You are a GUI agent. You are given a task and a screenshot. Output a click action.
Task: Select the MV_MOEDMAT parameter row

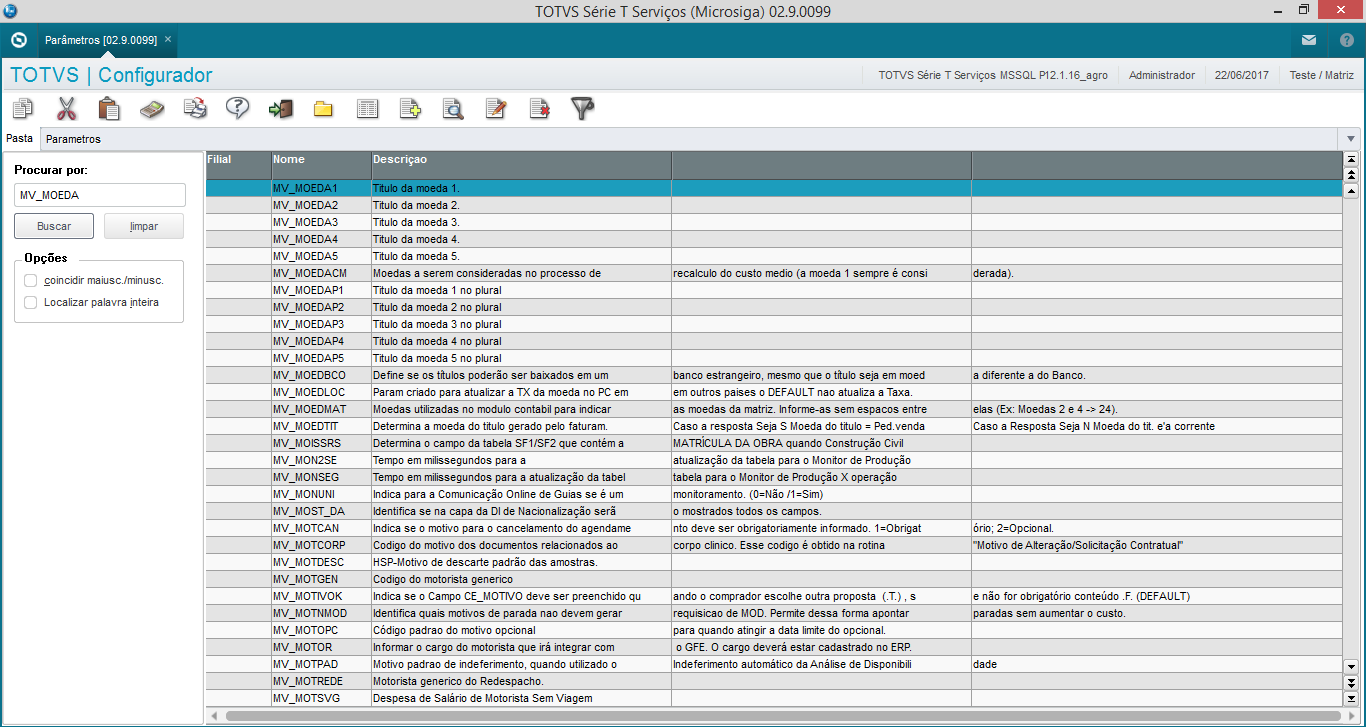coord(773,408)
